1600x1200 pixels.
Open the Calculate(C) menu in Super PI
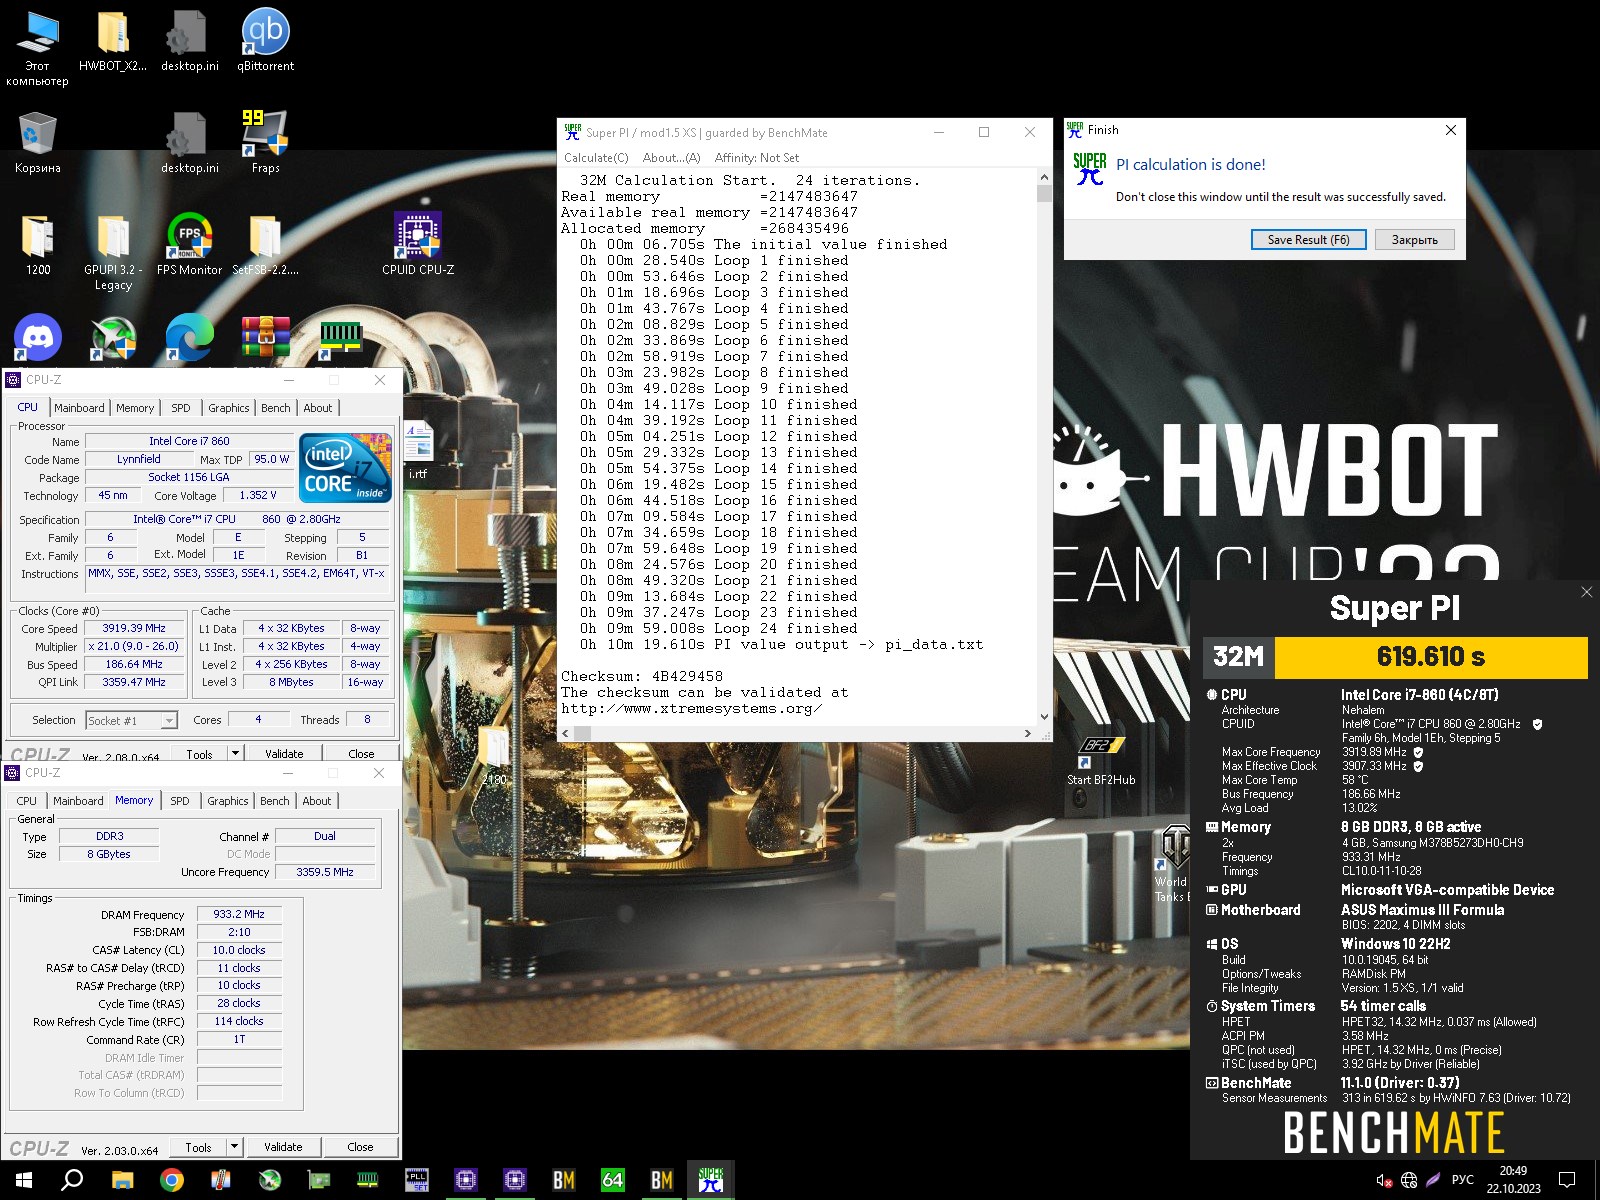coord(596,158)
